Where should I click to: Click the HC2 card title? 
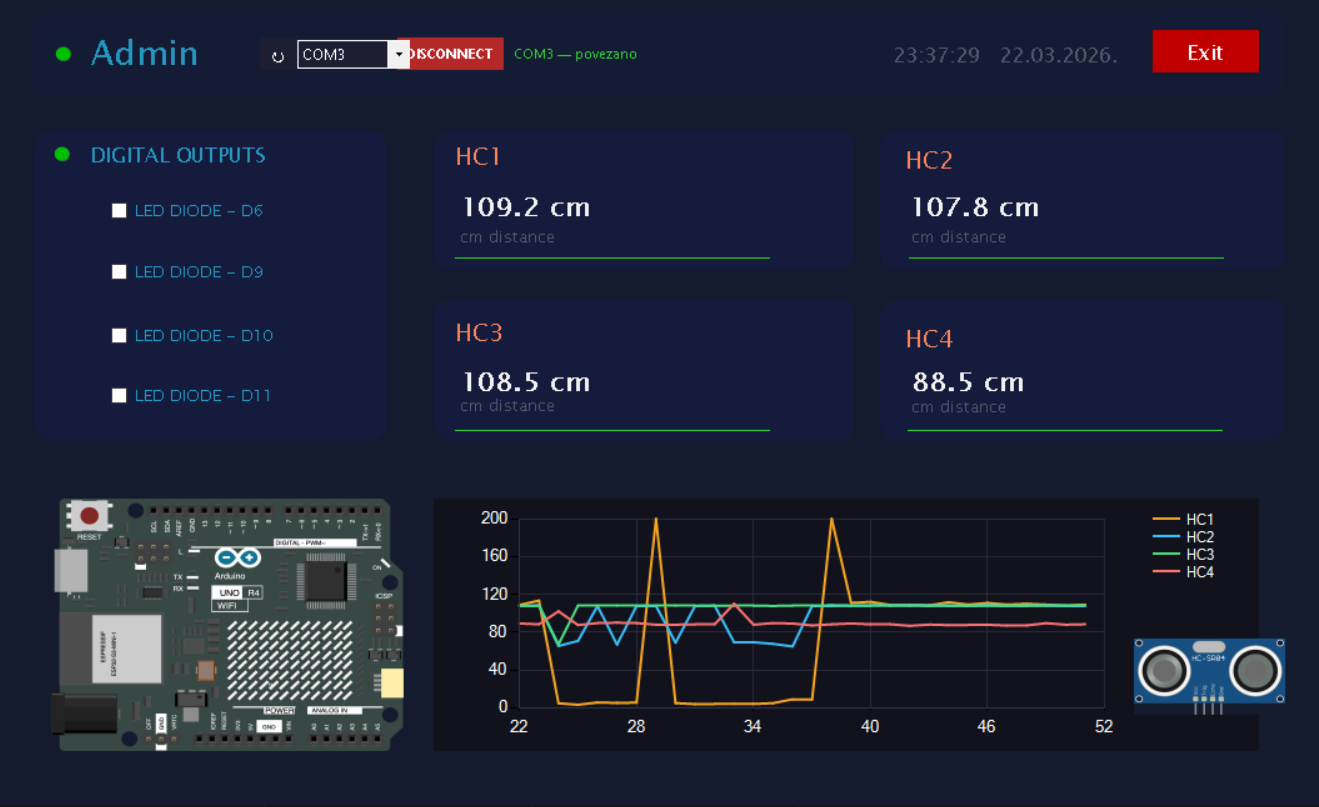point(929,160)
